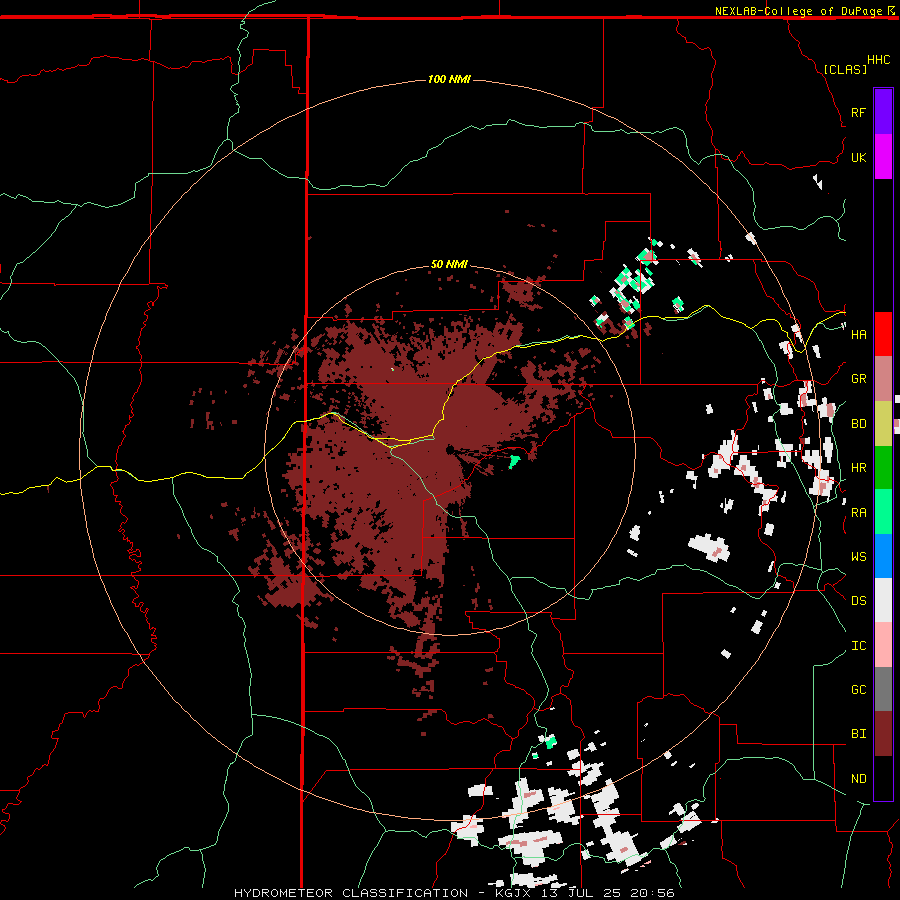Click the DS legend label
Image resolution: width=900 pixels, height=900 pixels.
pos(858,601)
